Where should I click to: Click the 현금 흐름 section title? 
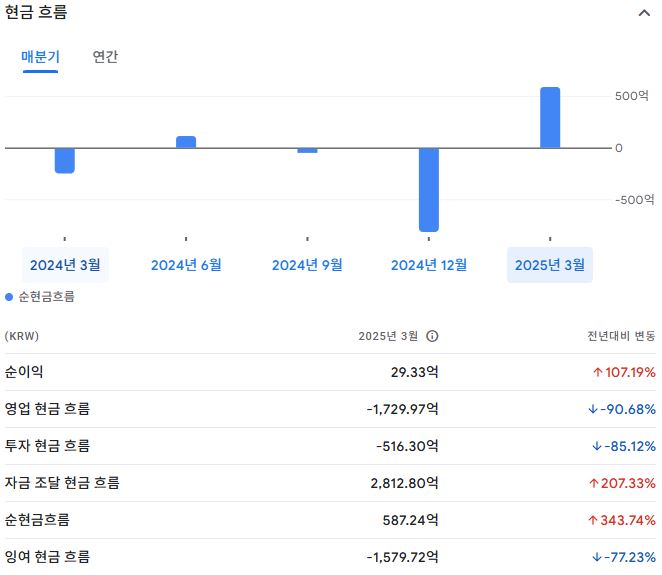[36, 11]
